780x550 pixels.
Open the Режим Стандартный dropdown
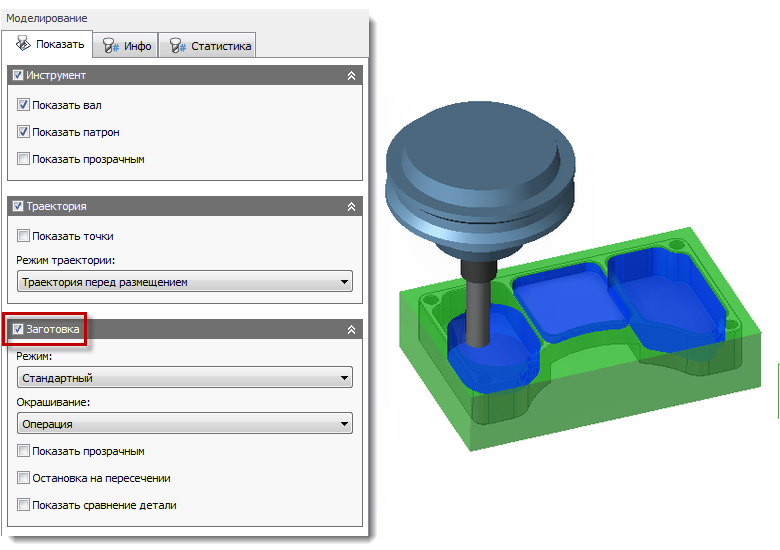tap(185, 378)
